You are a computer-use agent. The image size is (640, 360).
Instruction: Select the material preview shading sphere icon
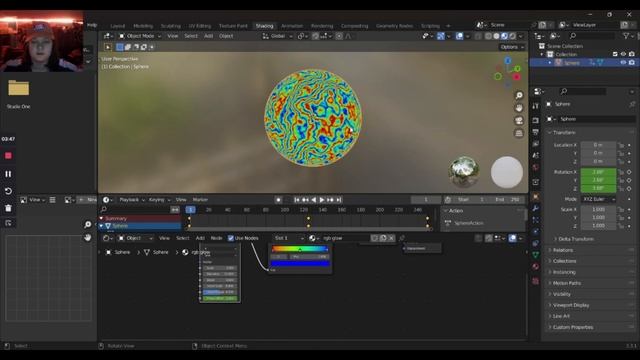[504, 36]
